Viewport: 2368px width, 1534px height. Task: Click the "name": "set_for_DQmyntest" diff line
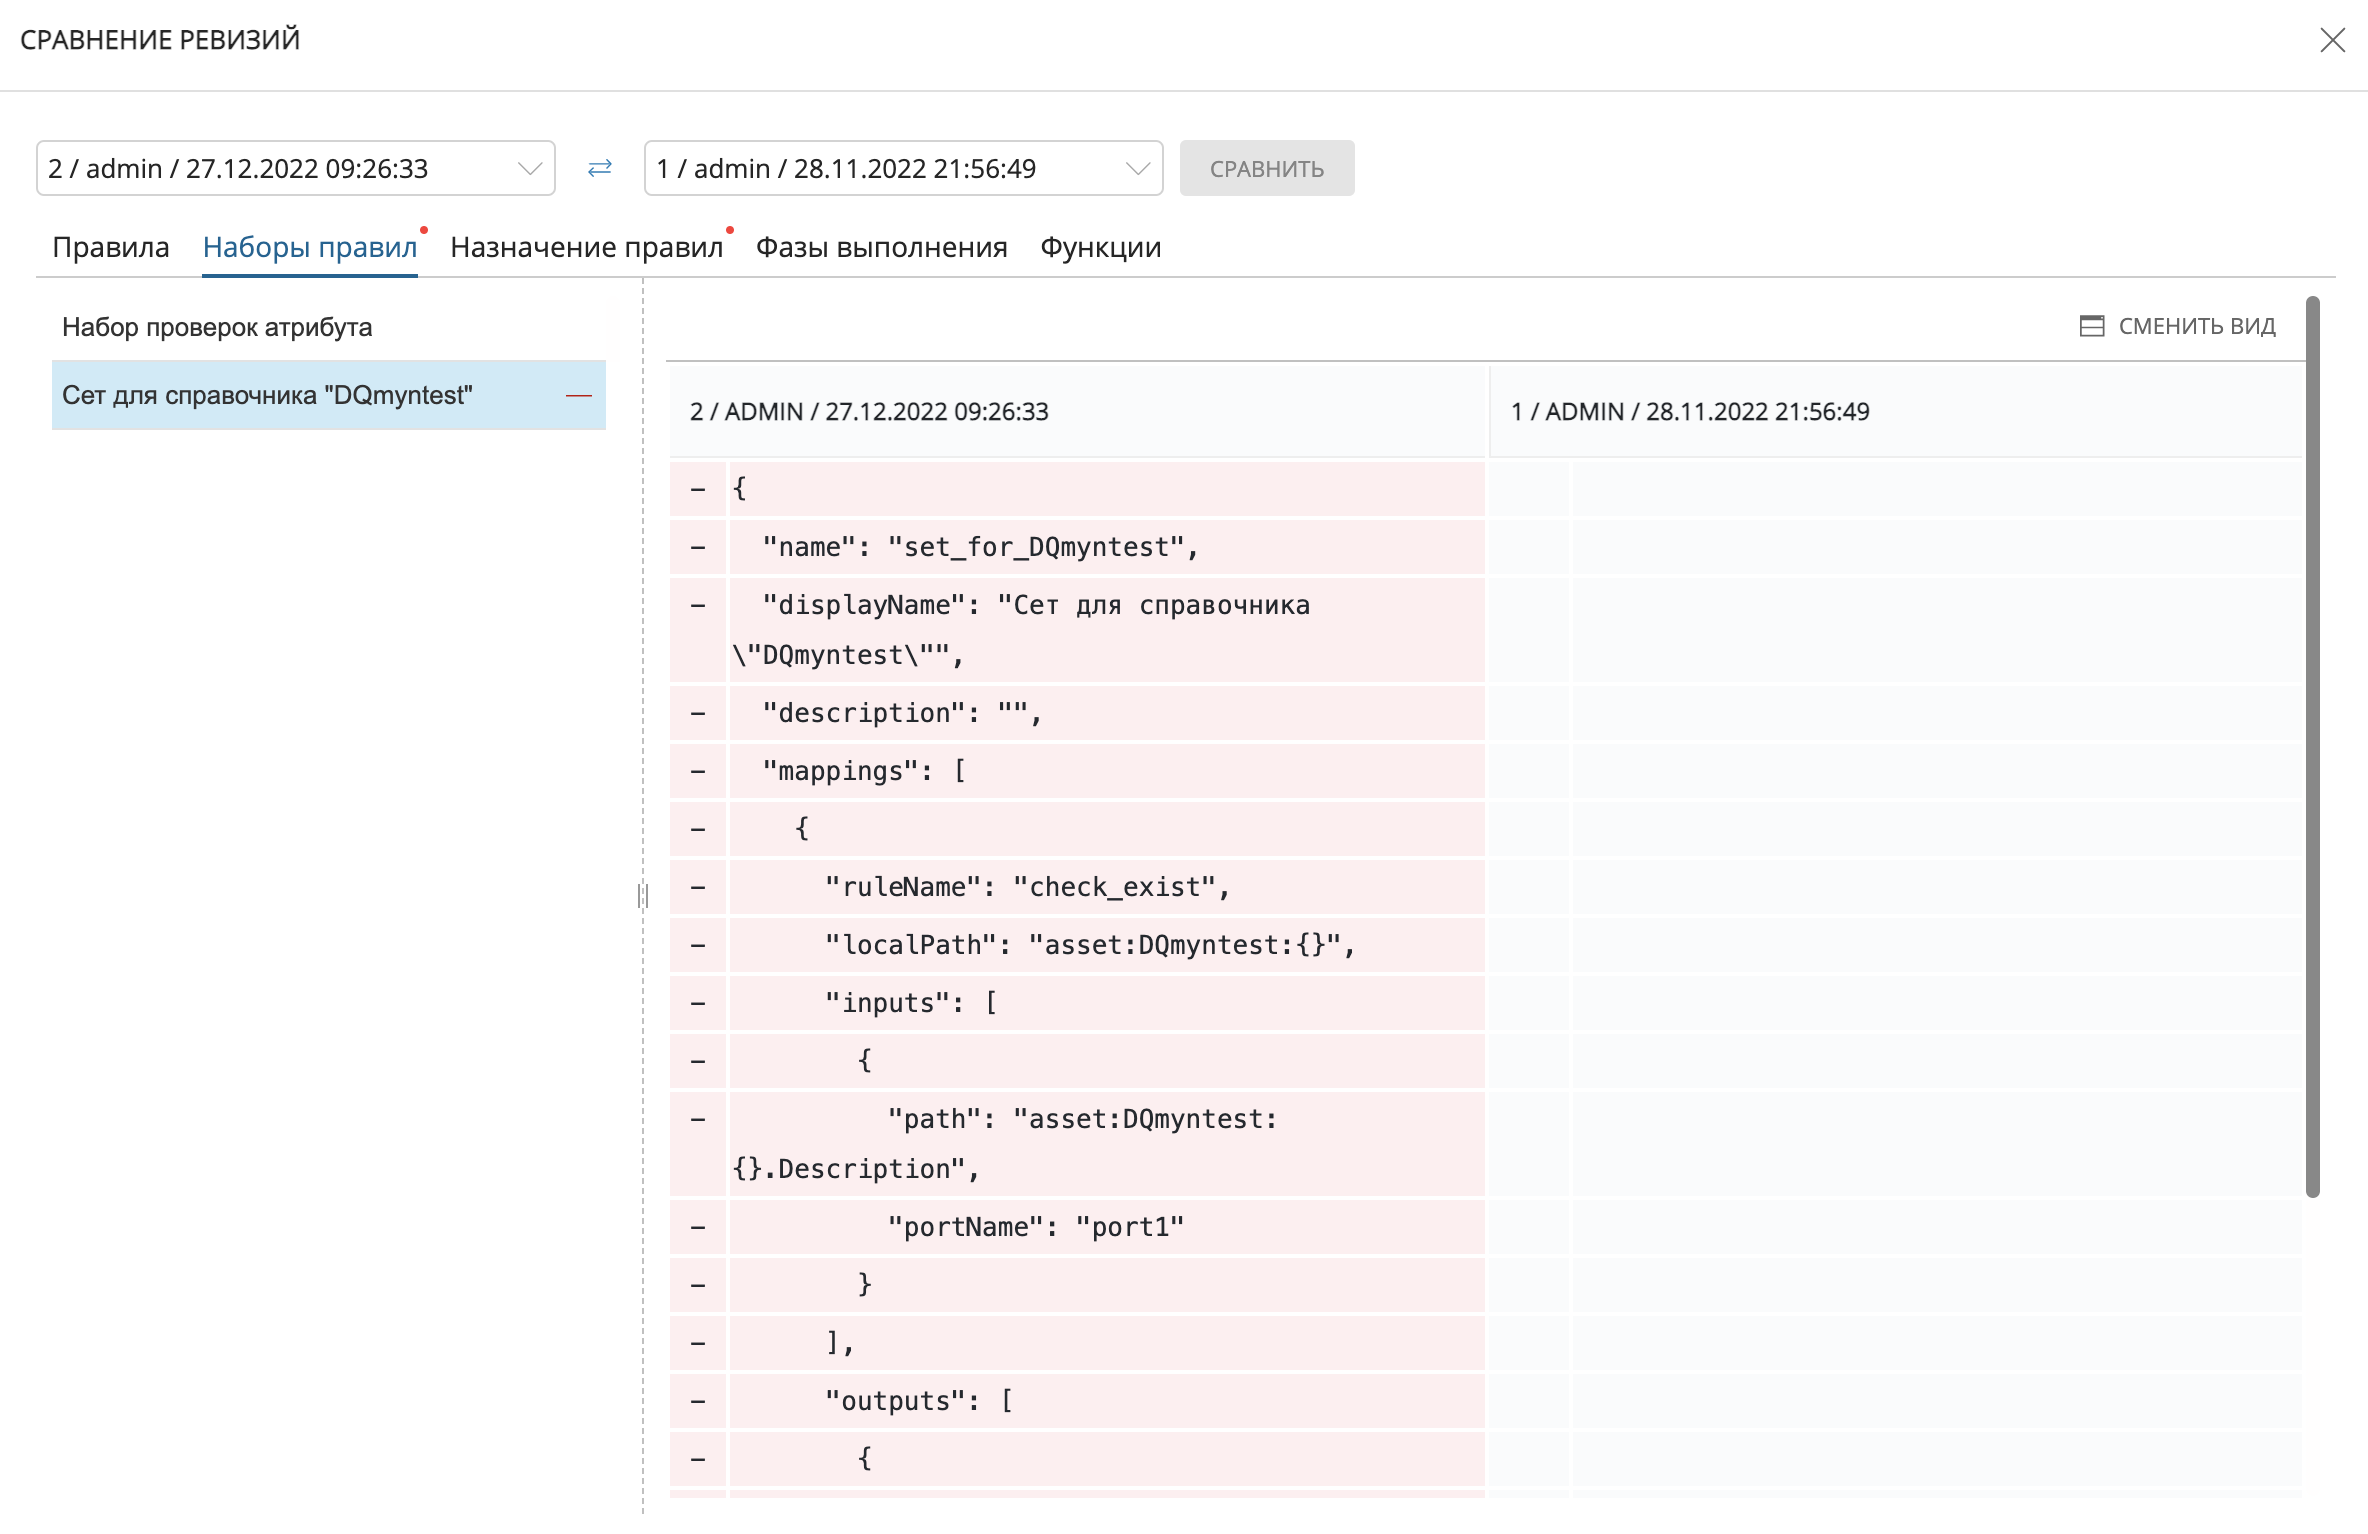tap(979, 547)
